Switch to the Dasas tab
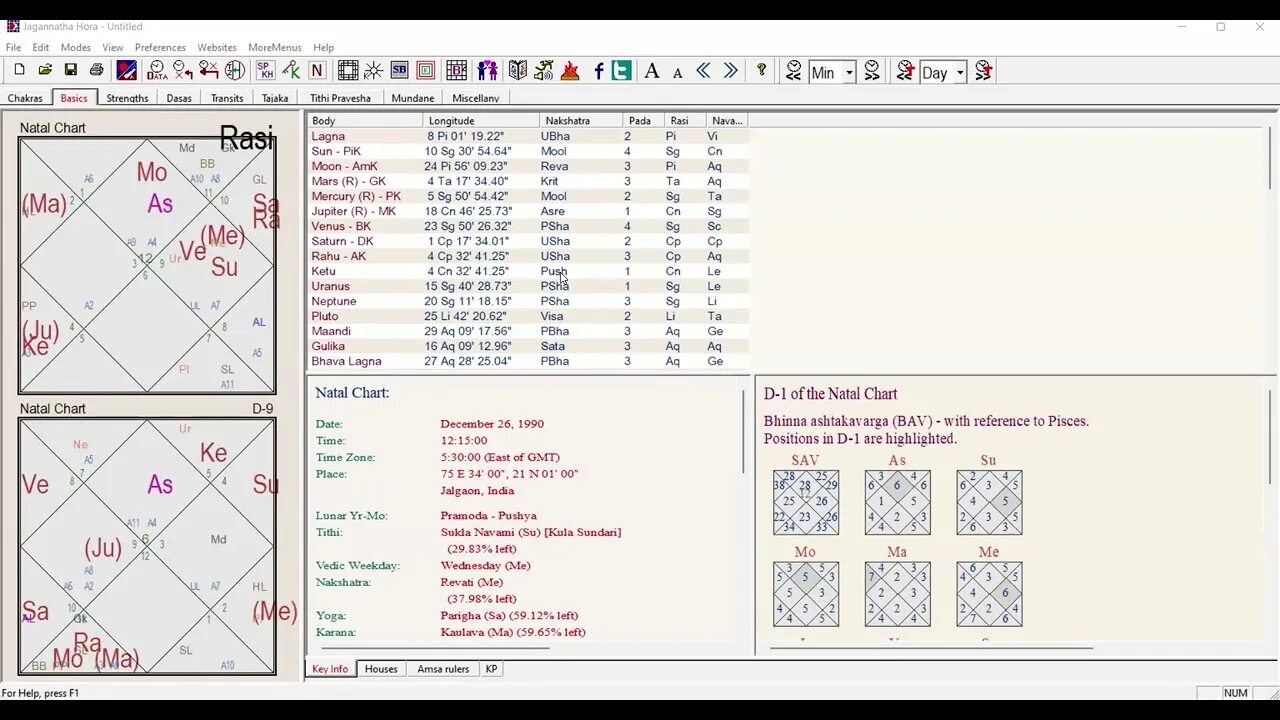The image size is (1280, 720). [179, 98]
